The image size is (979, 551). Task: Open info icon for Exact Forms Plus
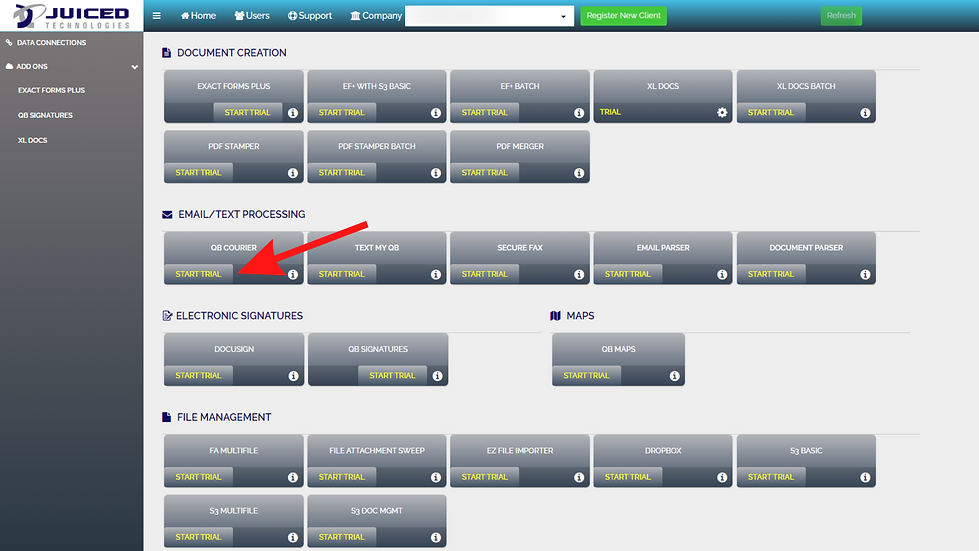point(293,113)
